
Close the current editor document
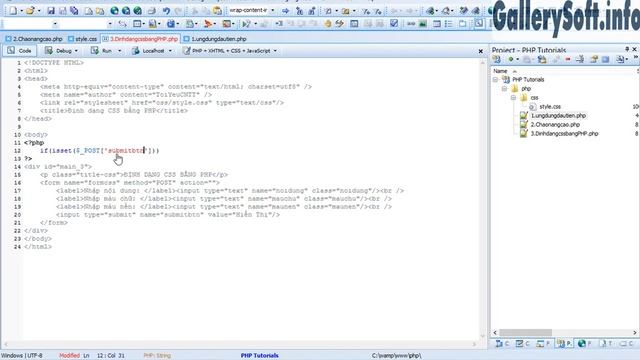point(480,51)
